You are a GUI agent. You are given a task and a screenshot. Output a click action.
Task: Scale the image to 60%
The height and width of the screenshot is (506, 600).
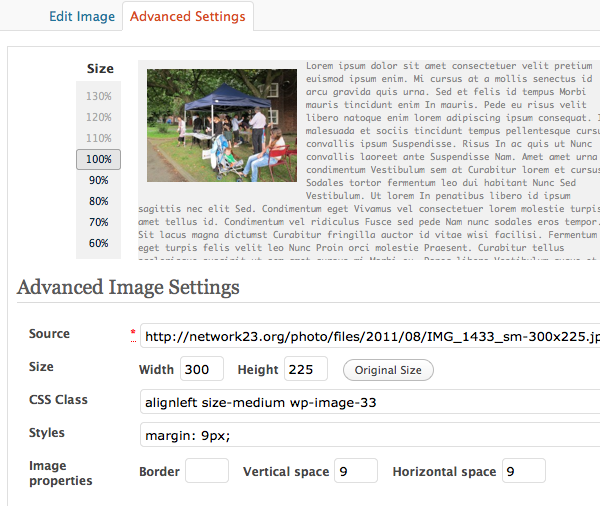click(x=98, y=243)
